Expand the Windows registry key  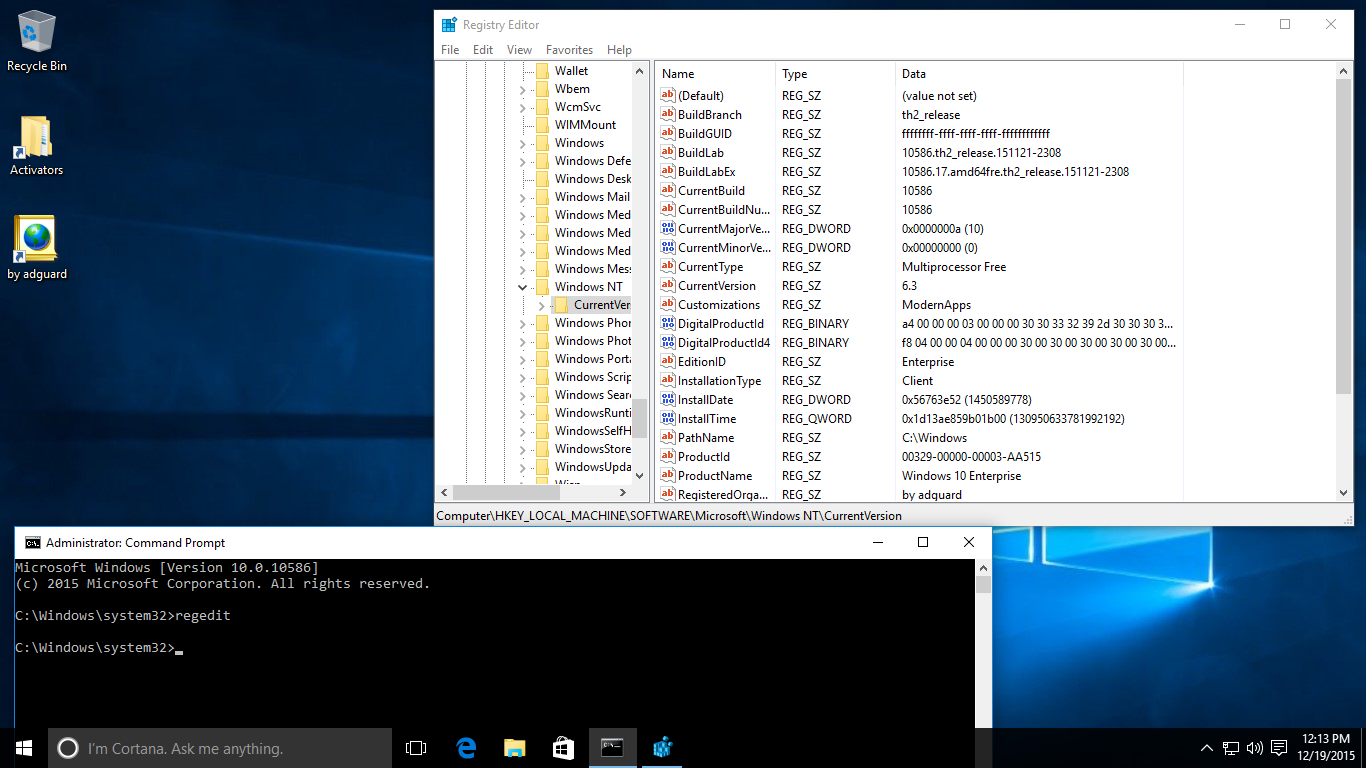tap(522, 143)
